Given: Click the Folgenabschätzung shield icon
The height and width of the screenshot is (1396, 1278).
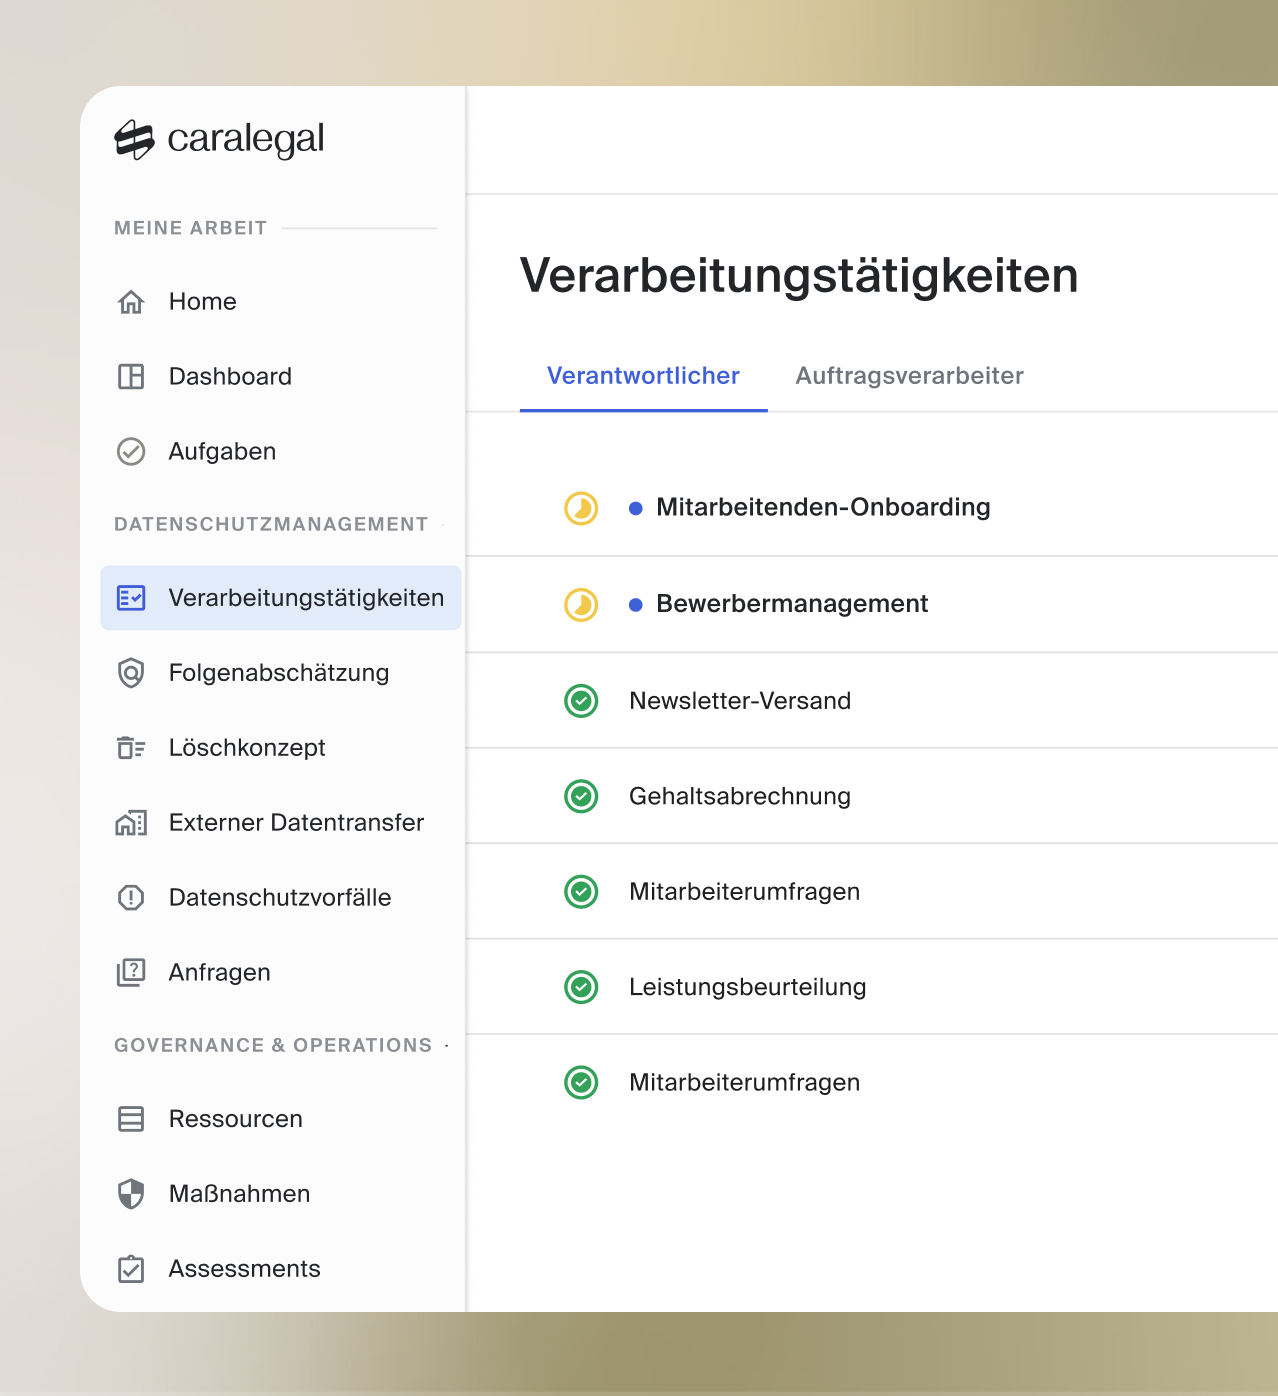Looking at the screenshot, I should 131,673.
